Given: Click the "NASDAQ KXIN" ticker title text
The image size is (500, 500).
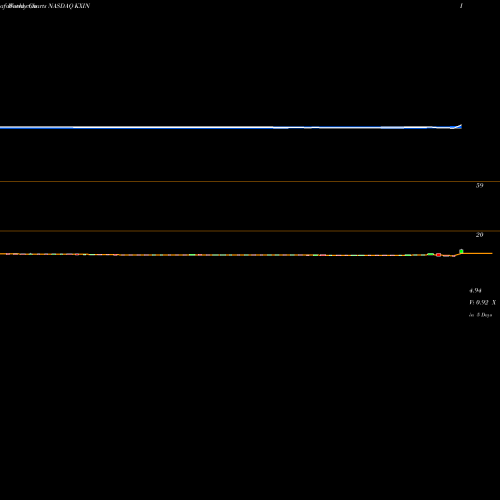Looking at the screenshot, I should point(69,6).
